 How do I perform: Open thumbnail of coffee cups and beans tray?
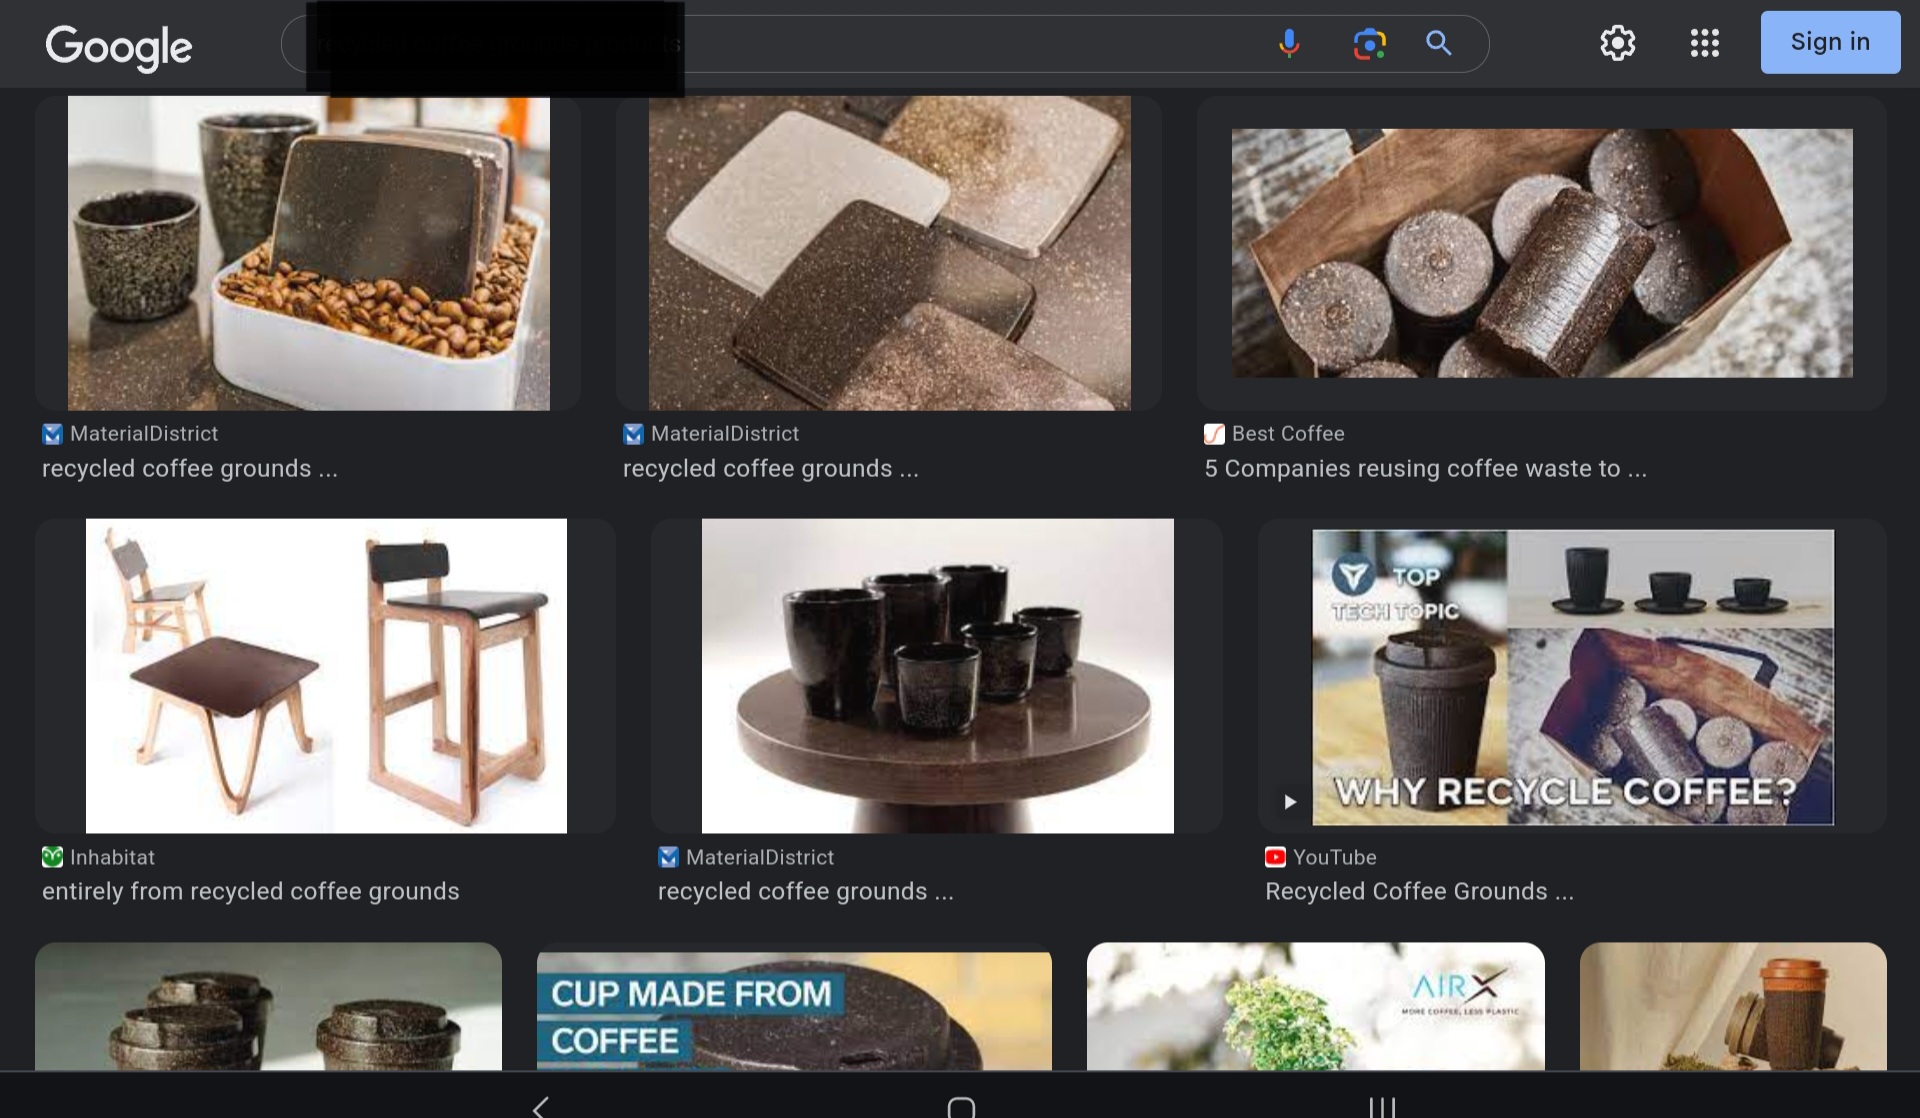pos(308,253)
